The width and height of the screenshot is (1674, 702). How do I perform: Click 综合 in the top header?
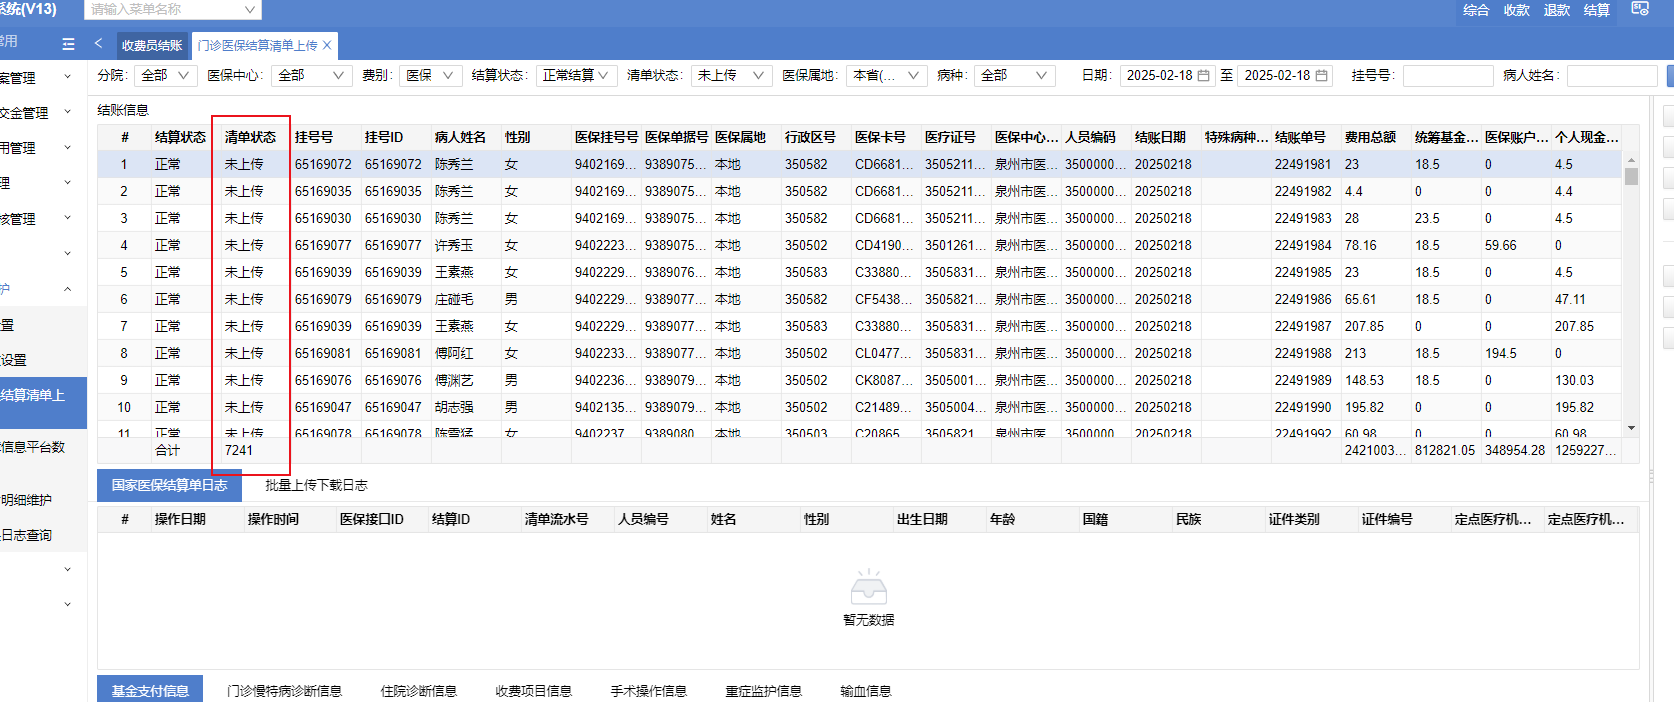tap(1476, 10)
